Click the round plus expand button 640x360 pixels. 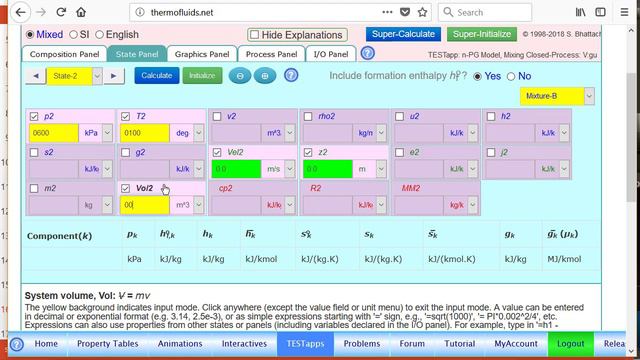pos(265,76)
